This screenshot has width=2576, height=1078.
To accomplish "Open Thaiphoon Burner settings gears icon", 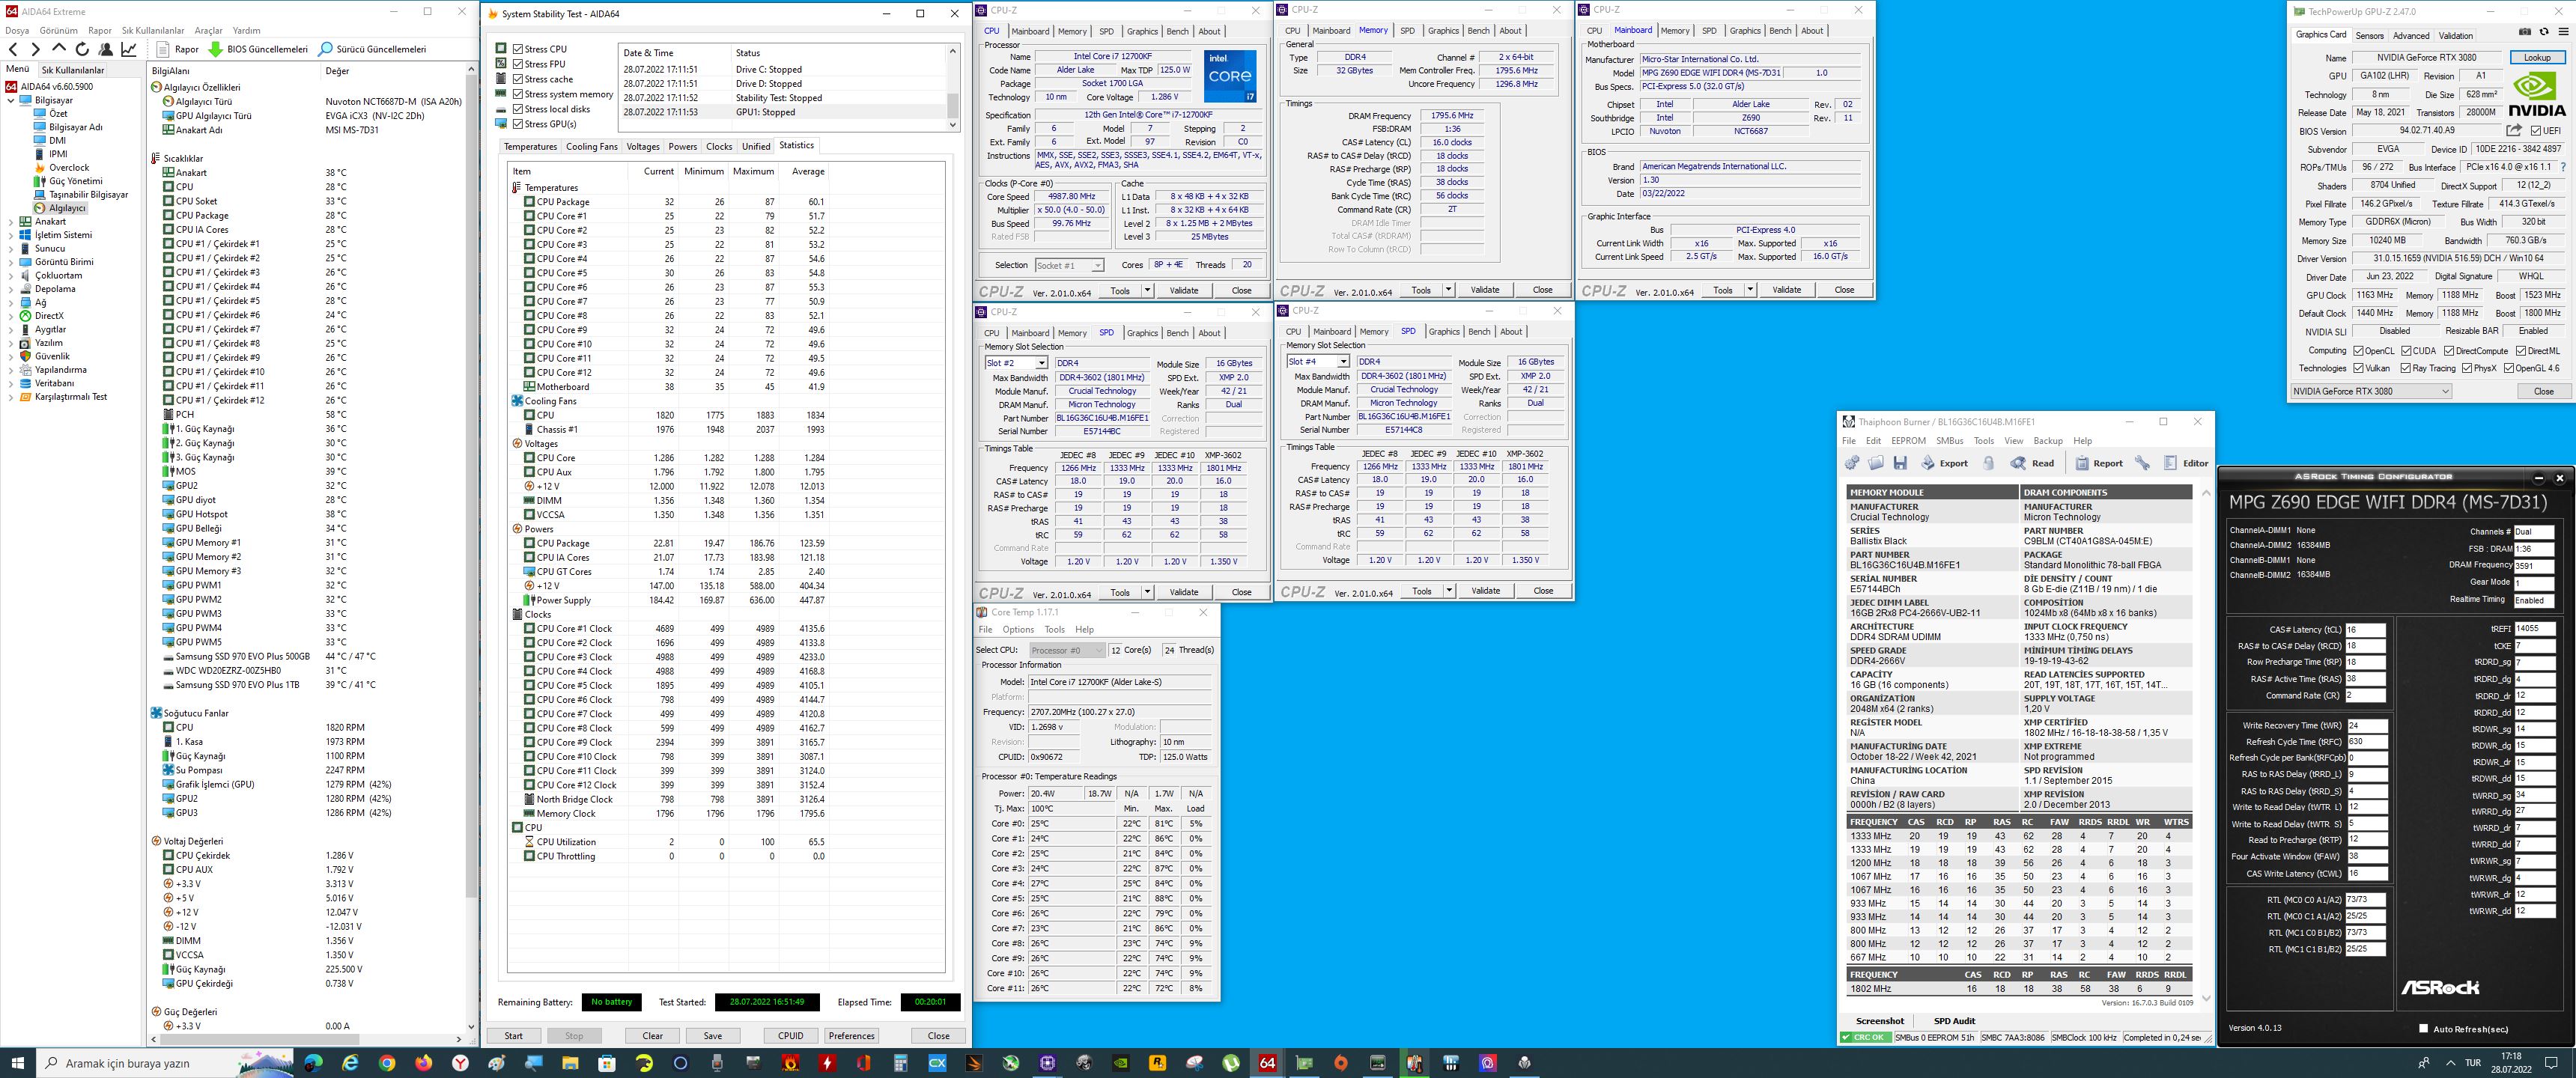I will point(1852,463).
